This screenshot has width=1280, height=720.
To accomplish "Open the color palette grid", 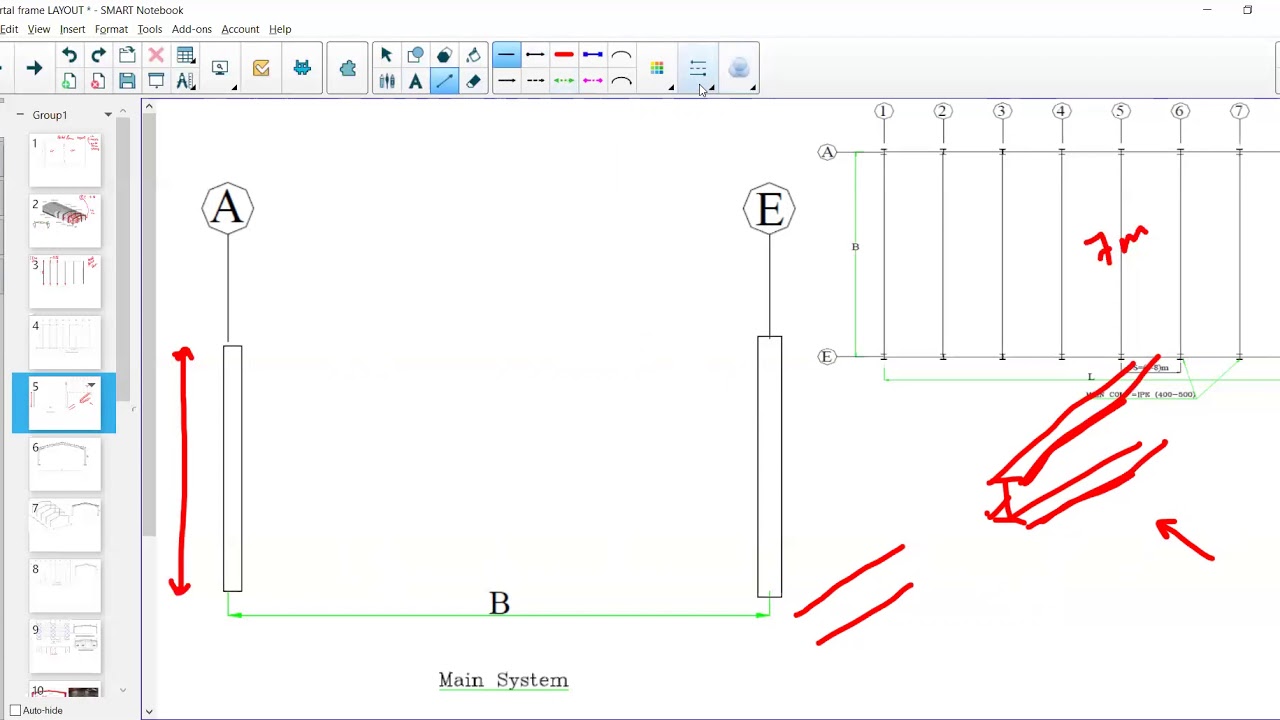I will click(657, 68).
